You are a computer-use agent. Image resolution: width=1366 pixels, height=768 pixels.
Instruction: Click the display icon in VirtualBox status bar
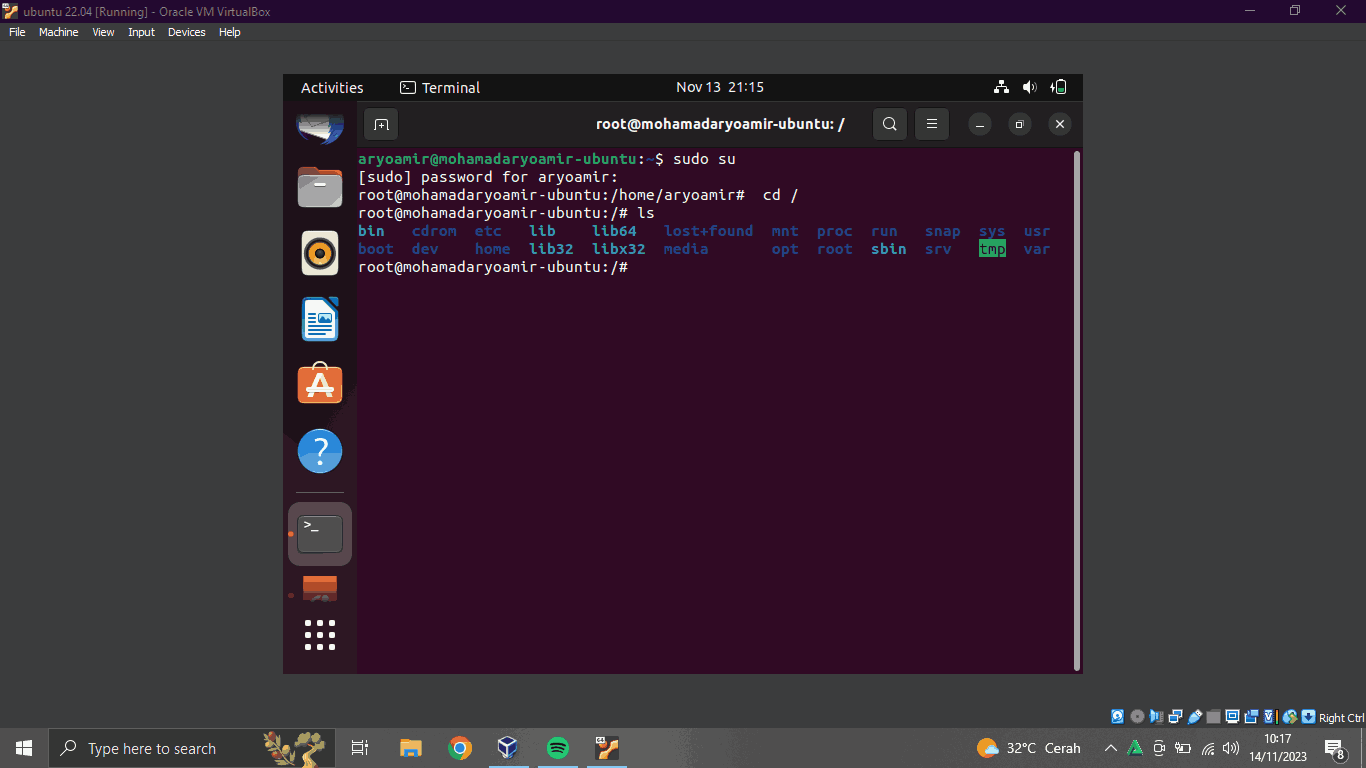point(1232,717)
